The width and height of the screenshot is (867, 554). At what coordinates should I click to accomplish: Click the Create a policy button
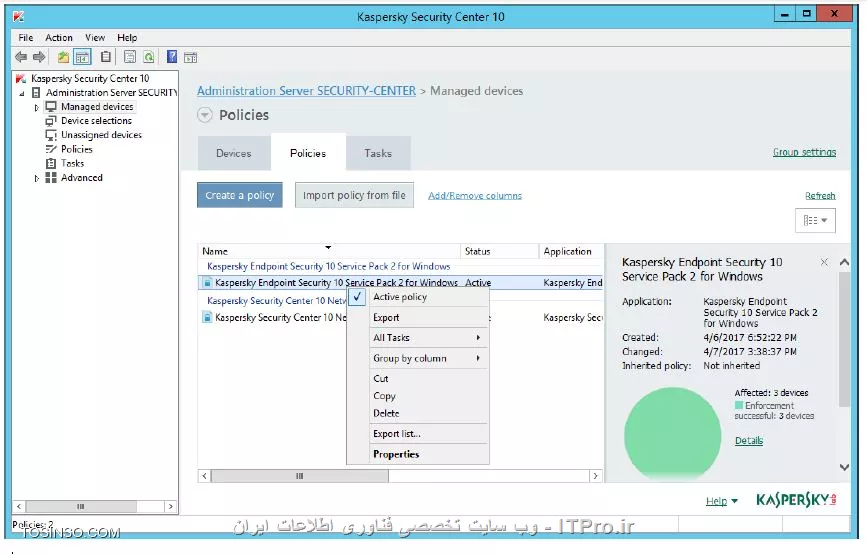pyautogui.click(x=239, y=195)
